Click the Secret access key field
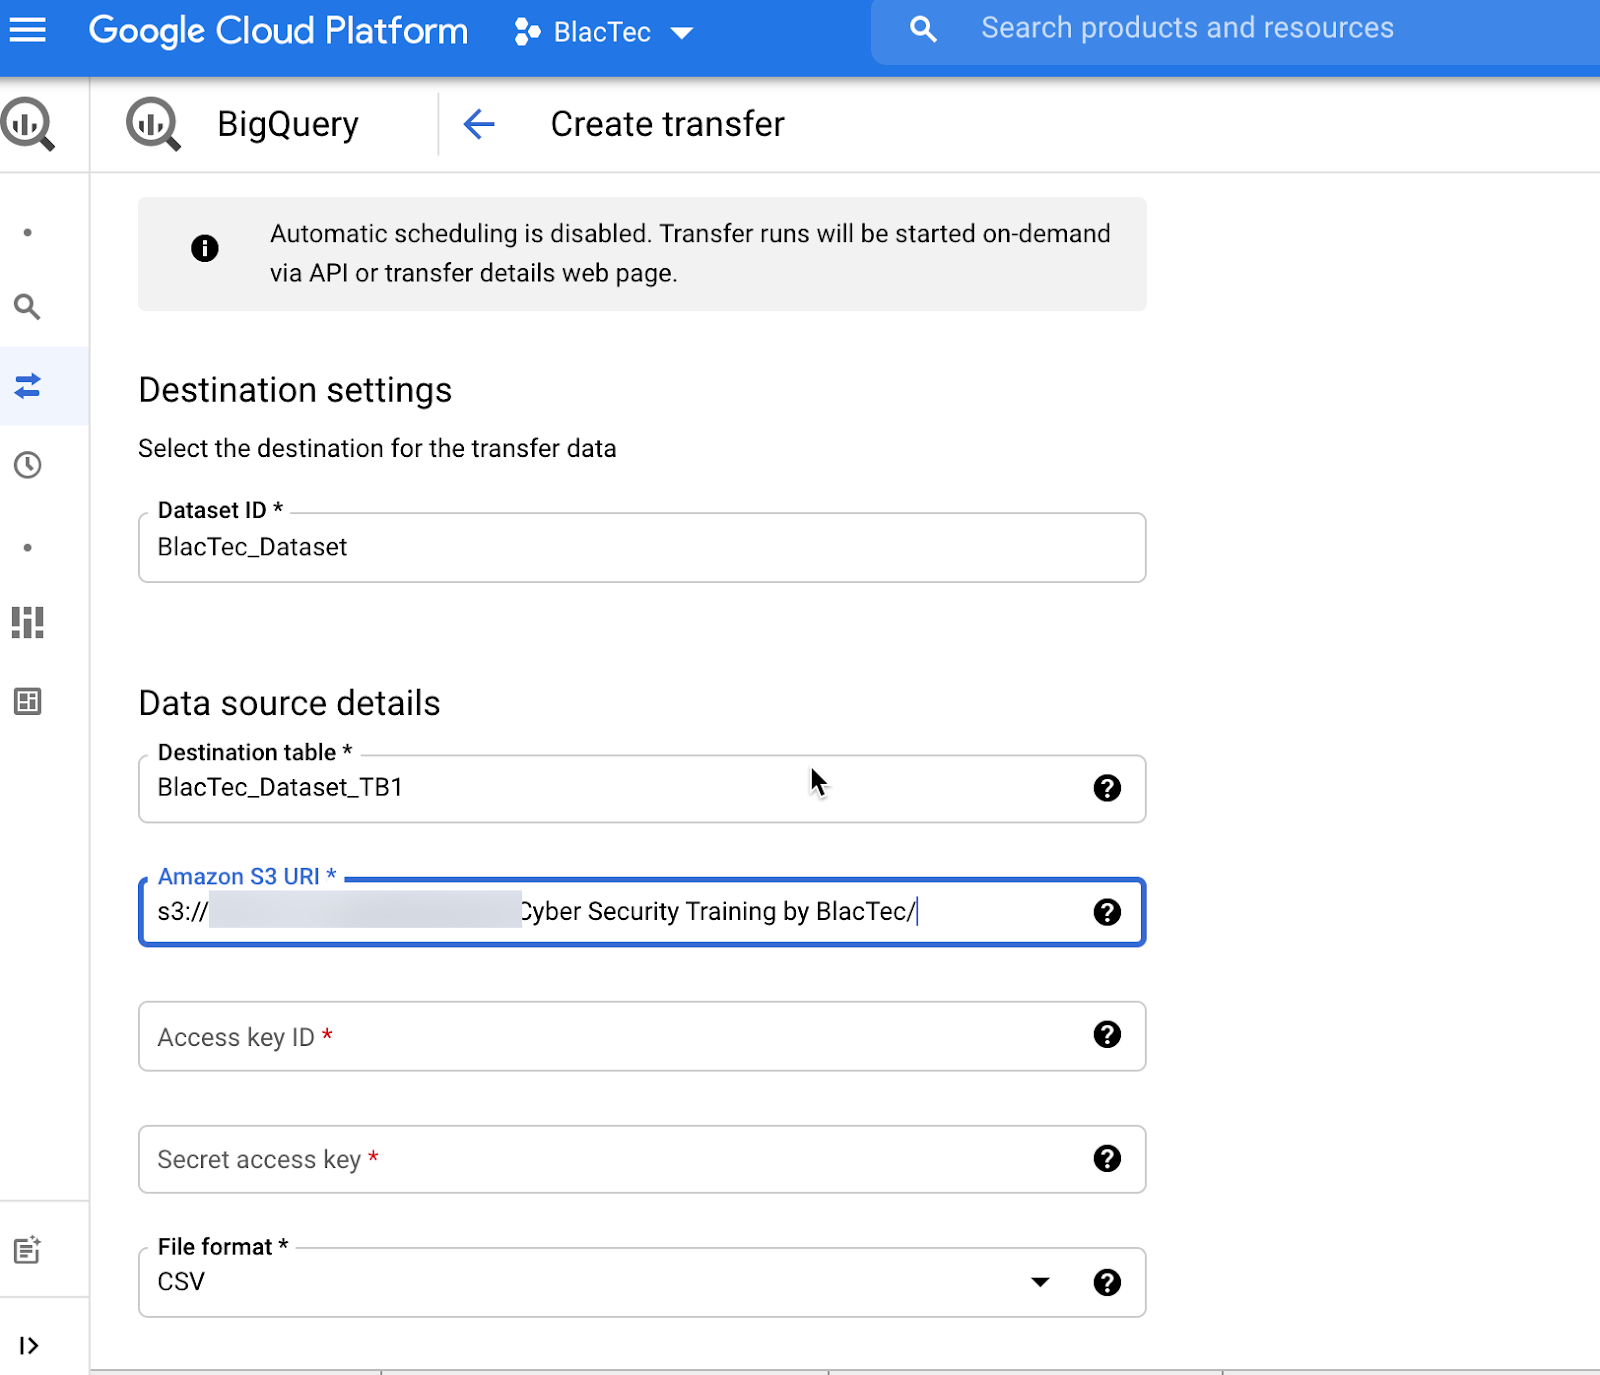Image resolution: width=1600 pixels, height=1375 pixels. click(642, 1159)
